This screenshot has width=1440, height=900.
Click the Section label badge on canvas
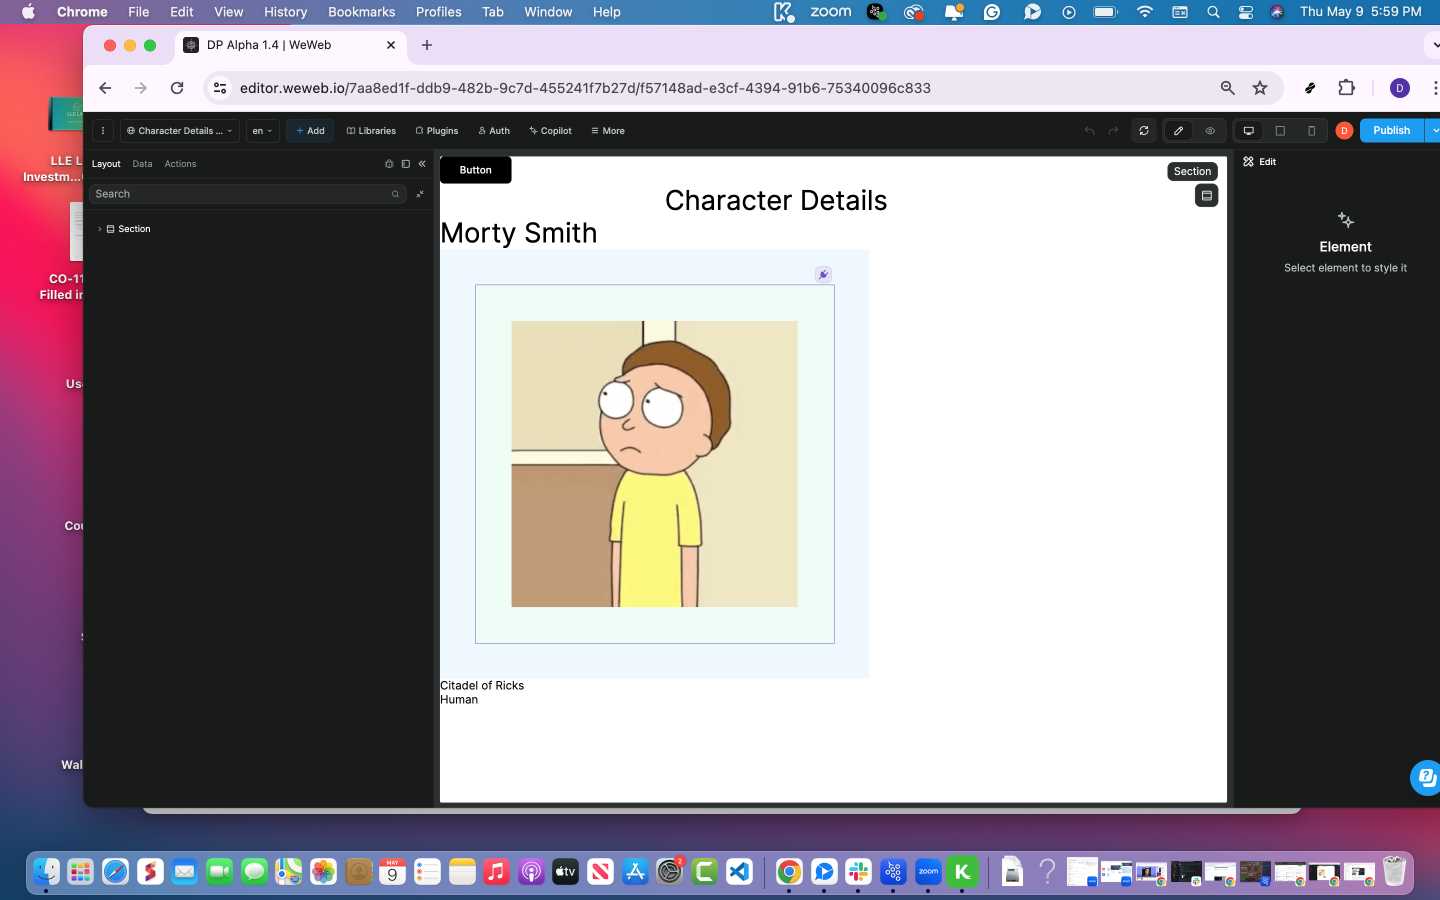pyautogui.click(x=1192, y=172)
